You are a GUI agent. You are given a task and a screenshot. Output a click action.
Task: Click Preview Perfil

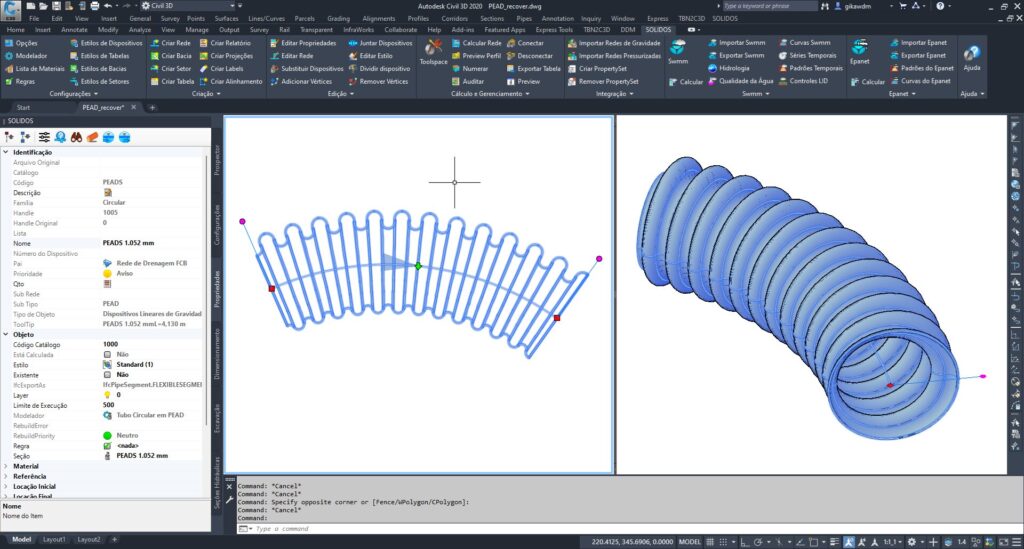pyautogui.click(x=476, y=56)
